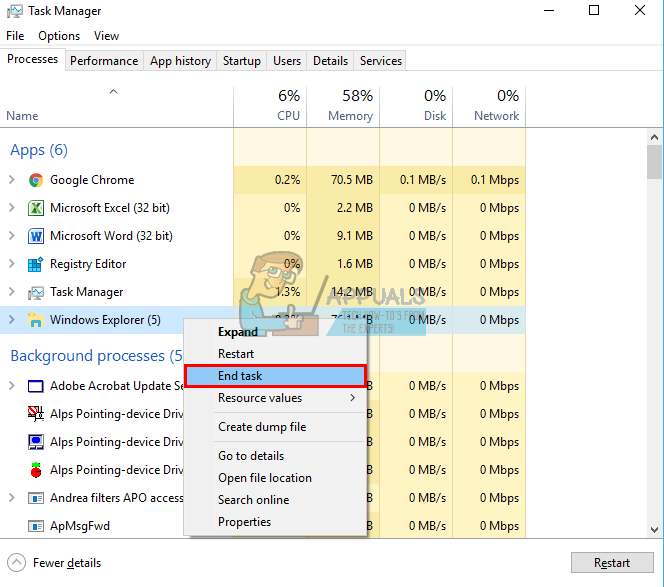Expand the Task Manager process group
Viewport: 664px width, 587px height.
(12, 291)
